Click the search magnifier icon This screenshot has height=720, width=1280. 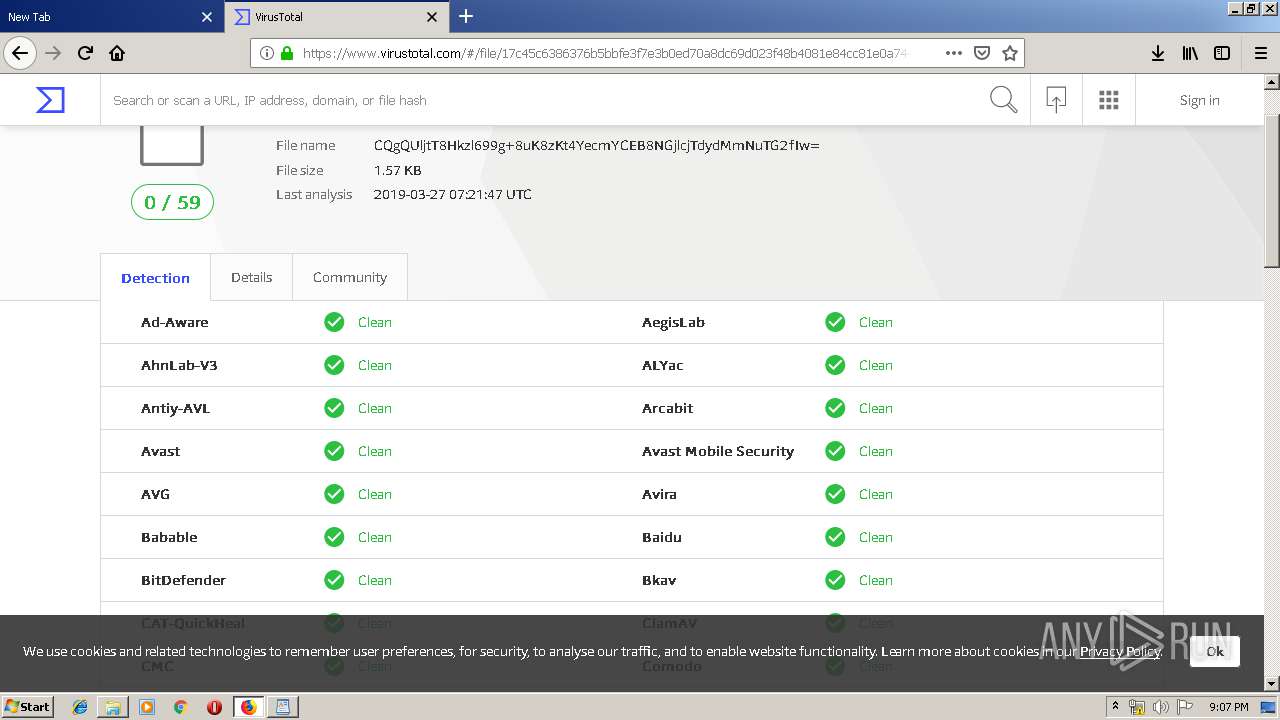click(1003, 100)
